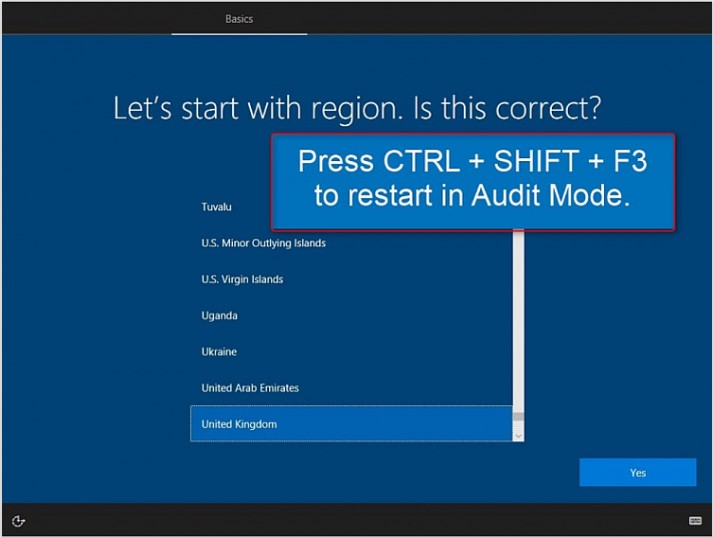Confirm region with the Yes button
This screenshot has height=538, width=714.
[x=638, y=472]
